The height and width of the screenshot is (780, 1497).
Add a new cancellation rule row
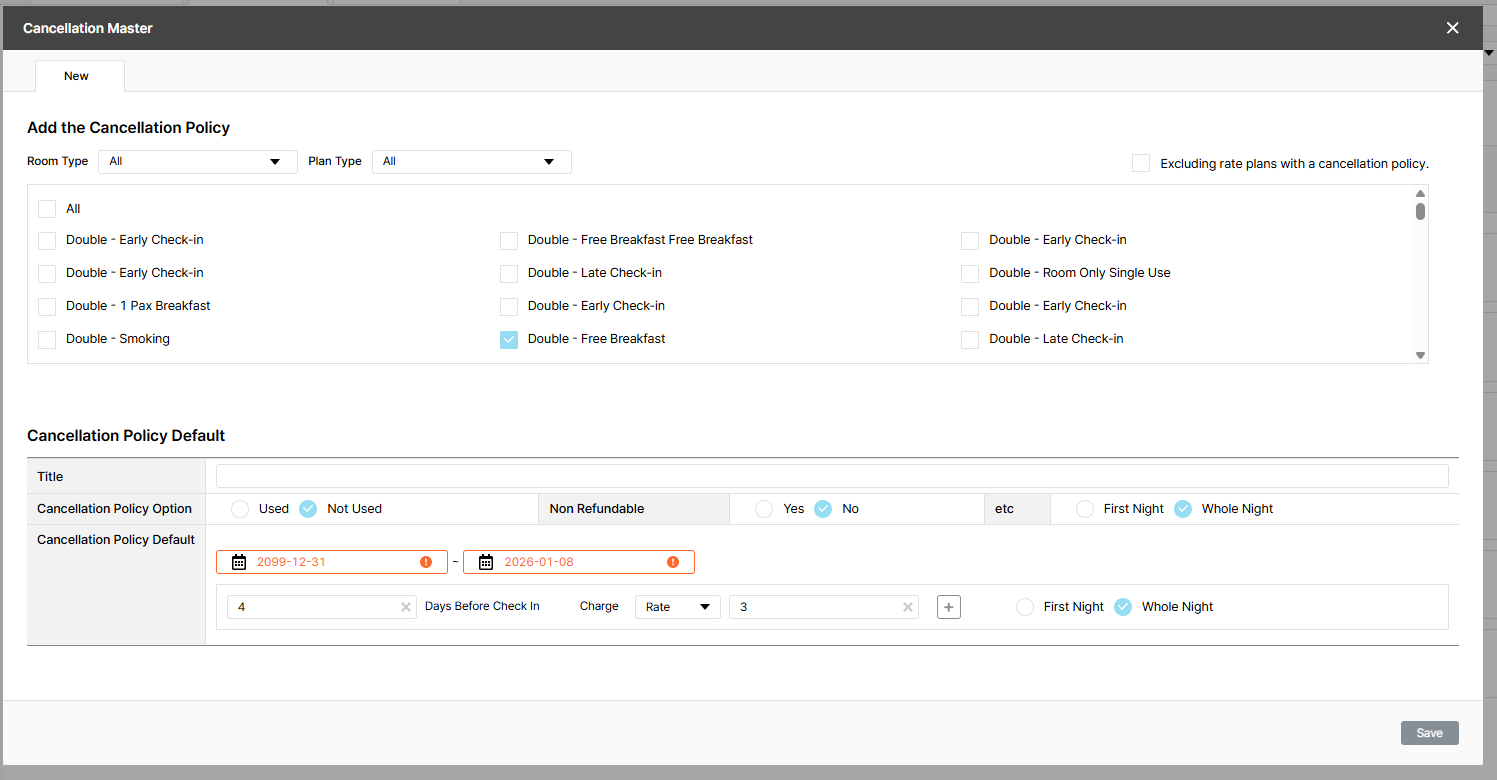click(x=949, y=607)
